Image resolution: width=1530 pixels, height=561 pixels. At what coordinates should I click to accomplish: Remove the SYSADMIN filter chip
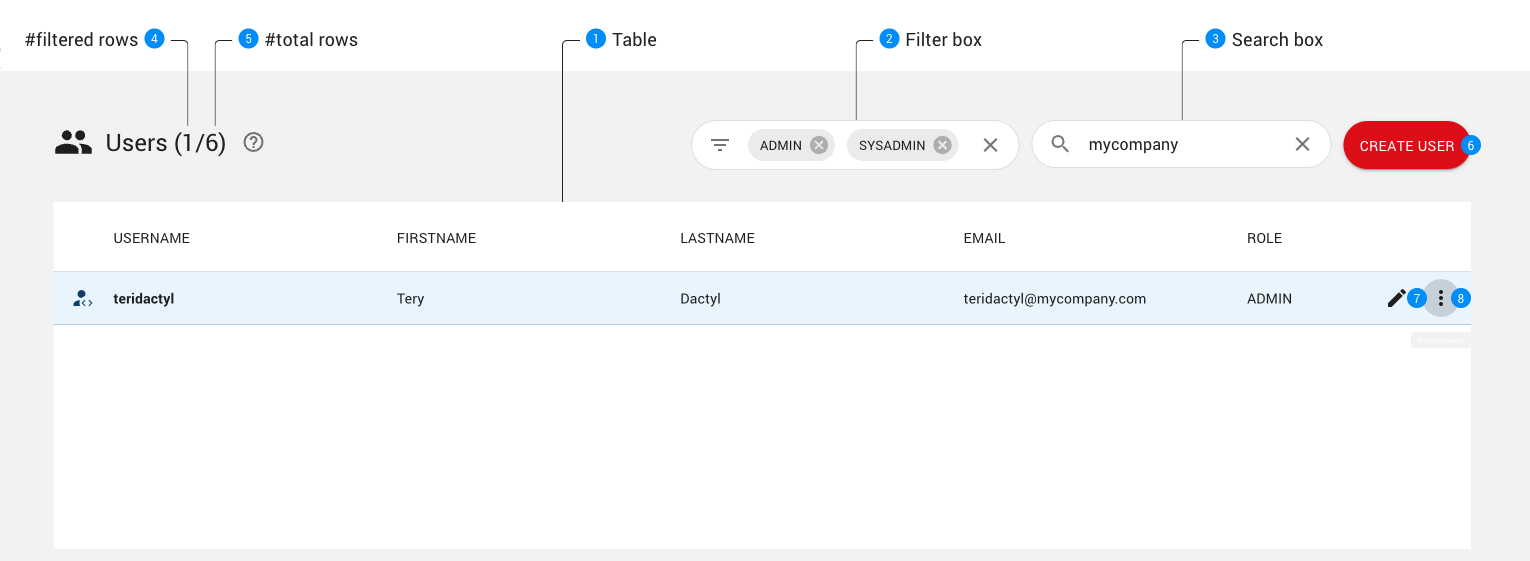tap(942, 145)
